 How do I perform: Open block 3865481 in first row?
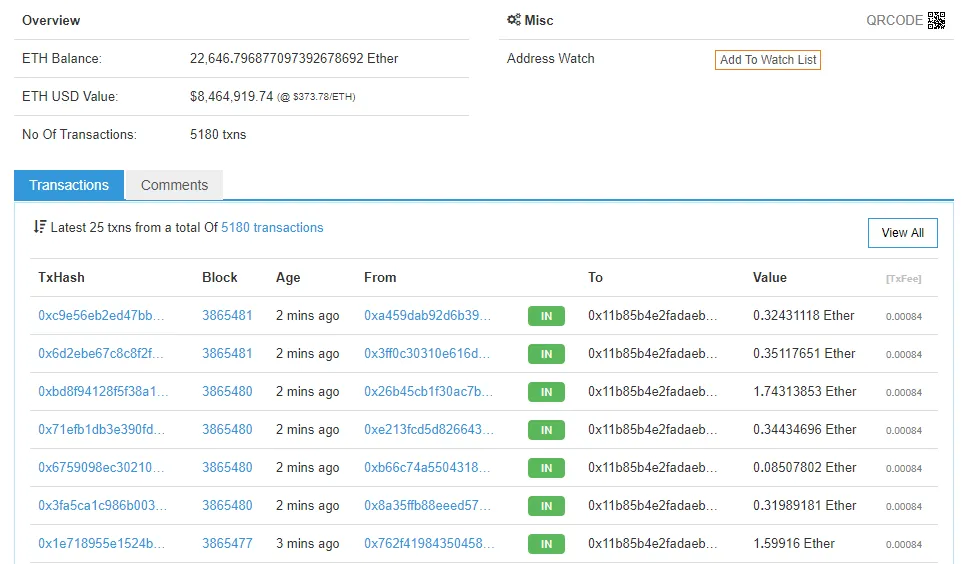pyautogui.click(x=227, y=315)
